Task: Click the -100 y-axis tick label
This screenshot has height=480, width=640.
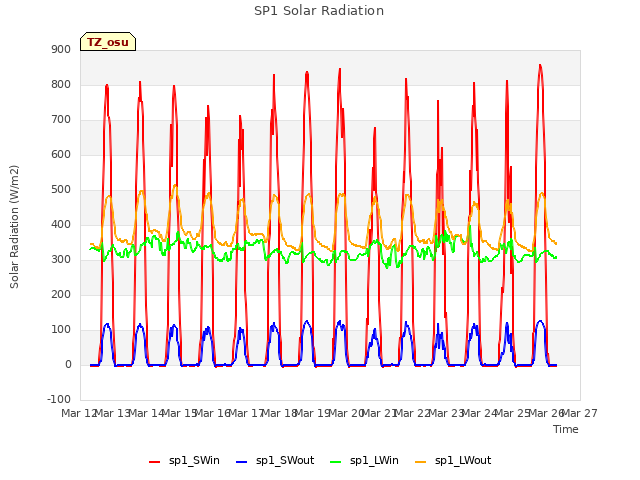Action: [x=59, y=399]
